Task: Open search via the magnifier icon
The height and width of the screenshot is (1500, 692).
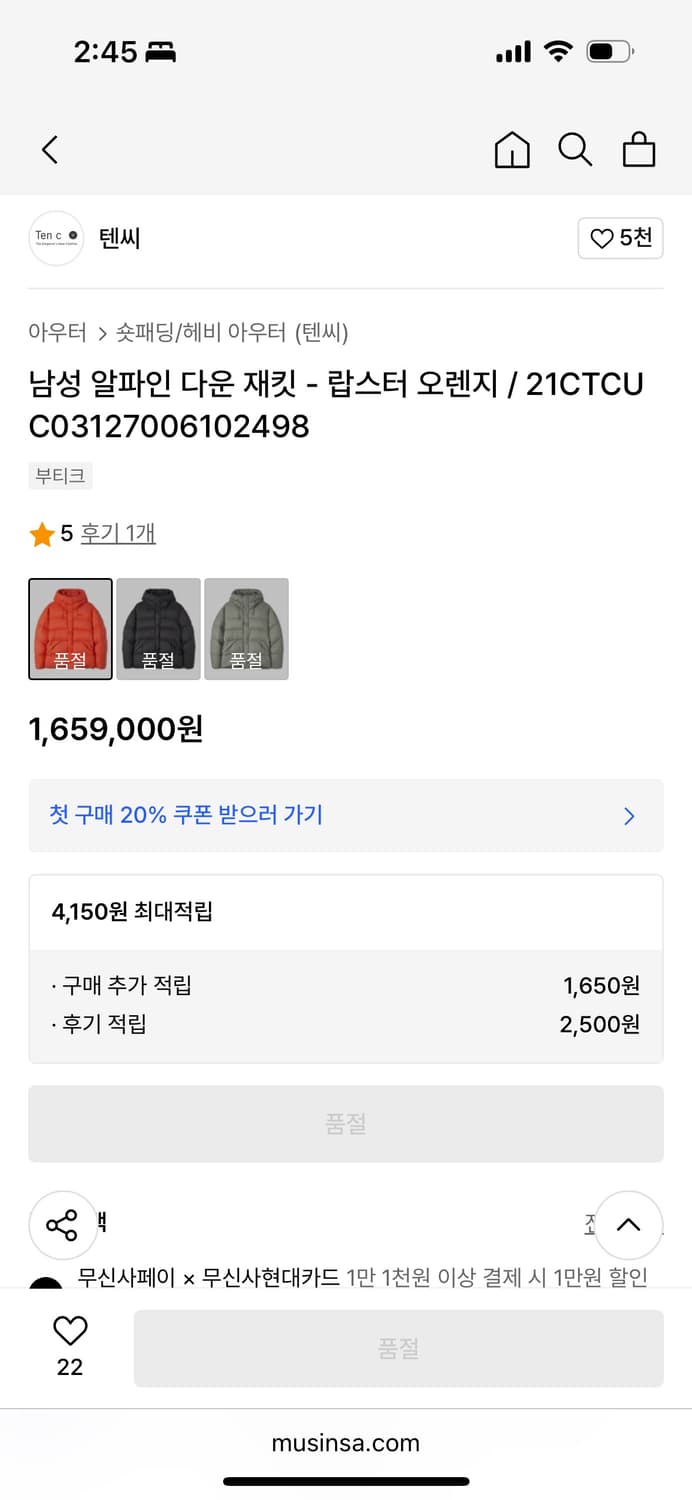Action: [x=575, y=149]
